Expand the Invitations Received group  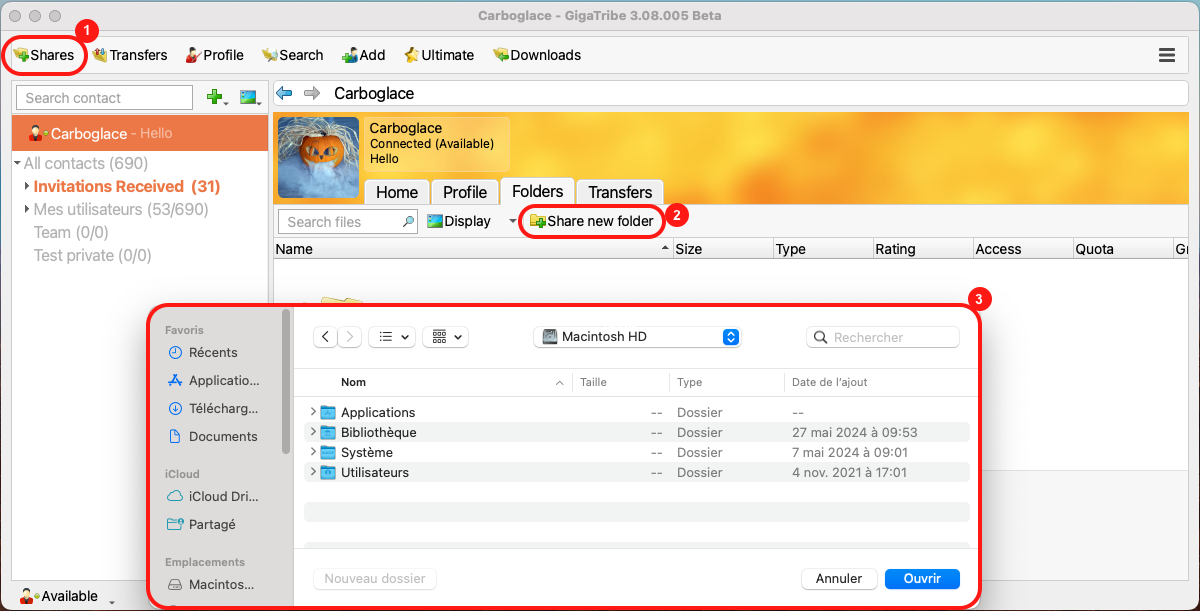click(27, 186)
